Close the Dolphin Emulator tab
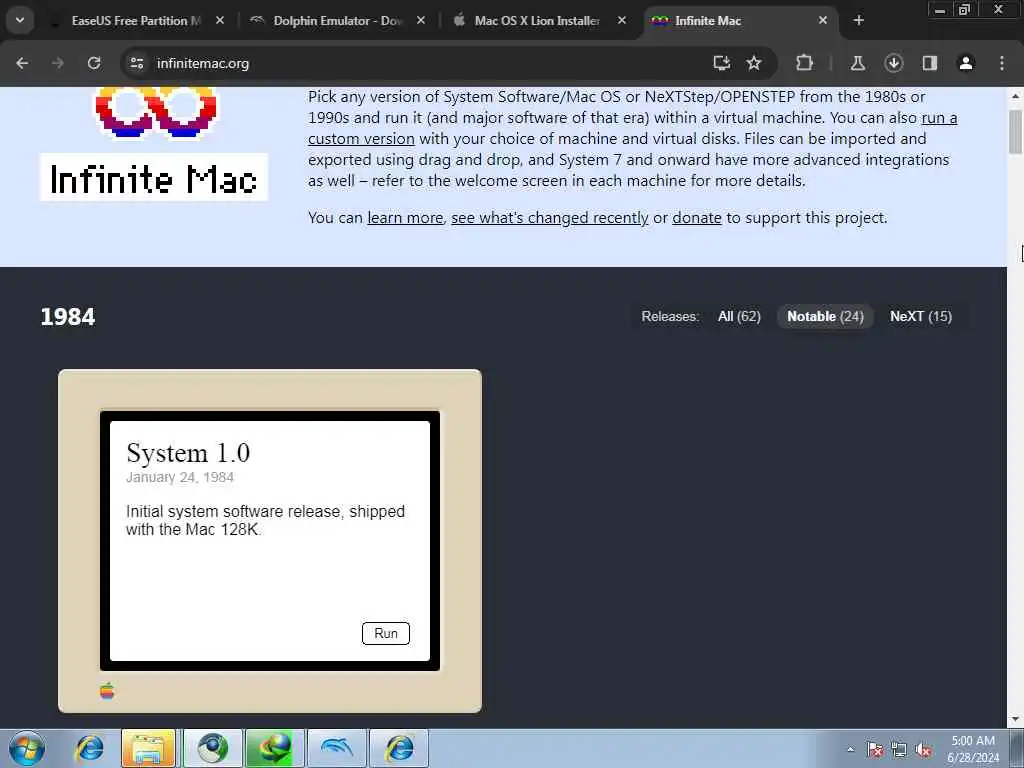 (x=421, y=21)
